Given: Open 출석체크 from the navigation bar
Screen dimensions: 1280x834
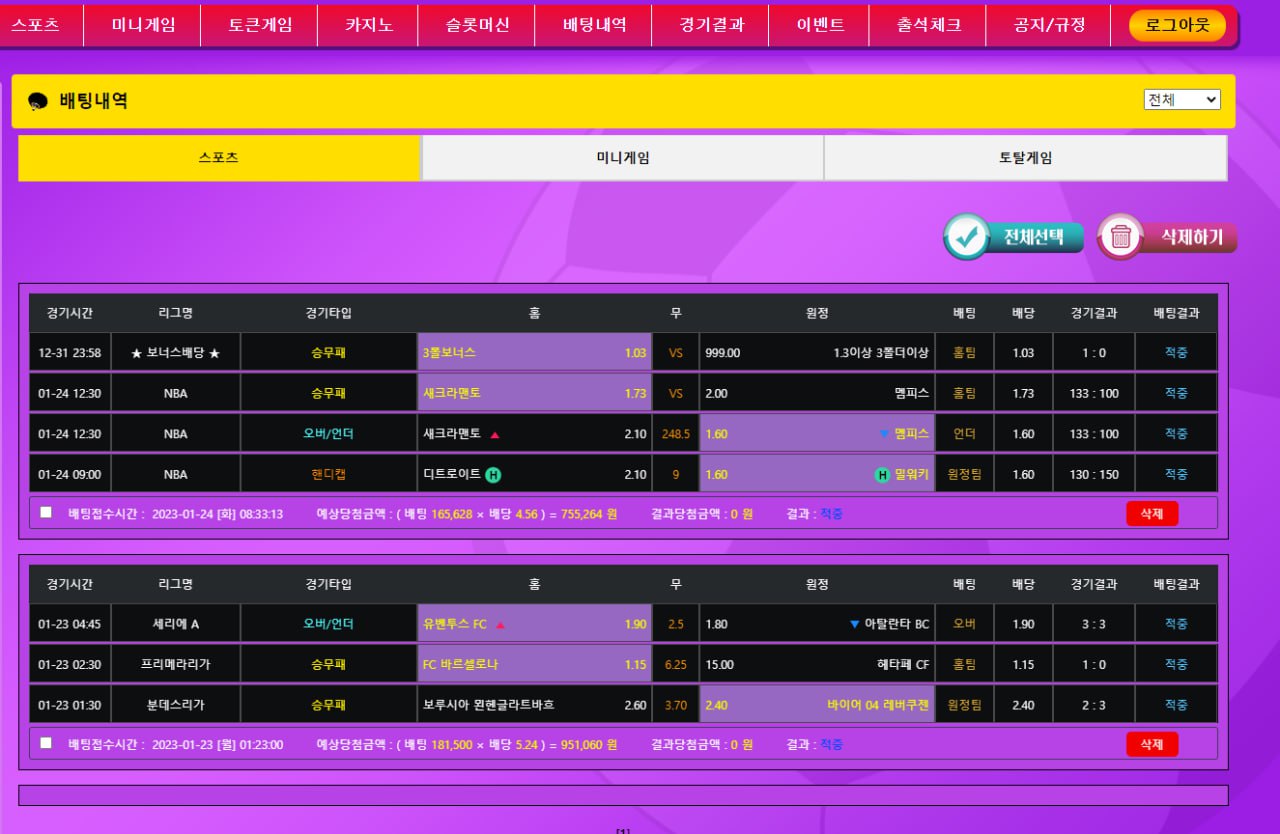Looking at the screenshot, I should pyautogui.click(x=928, y=25).
